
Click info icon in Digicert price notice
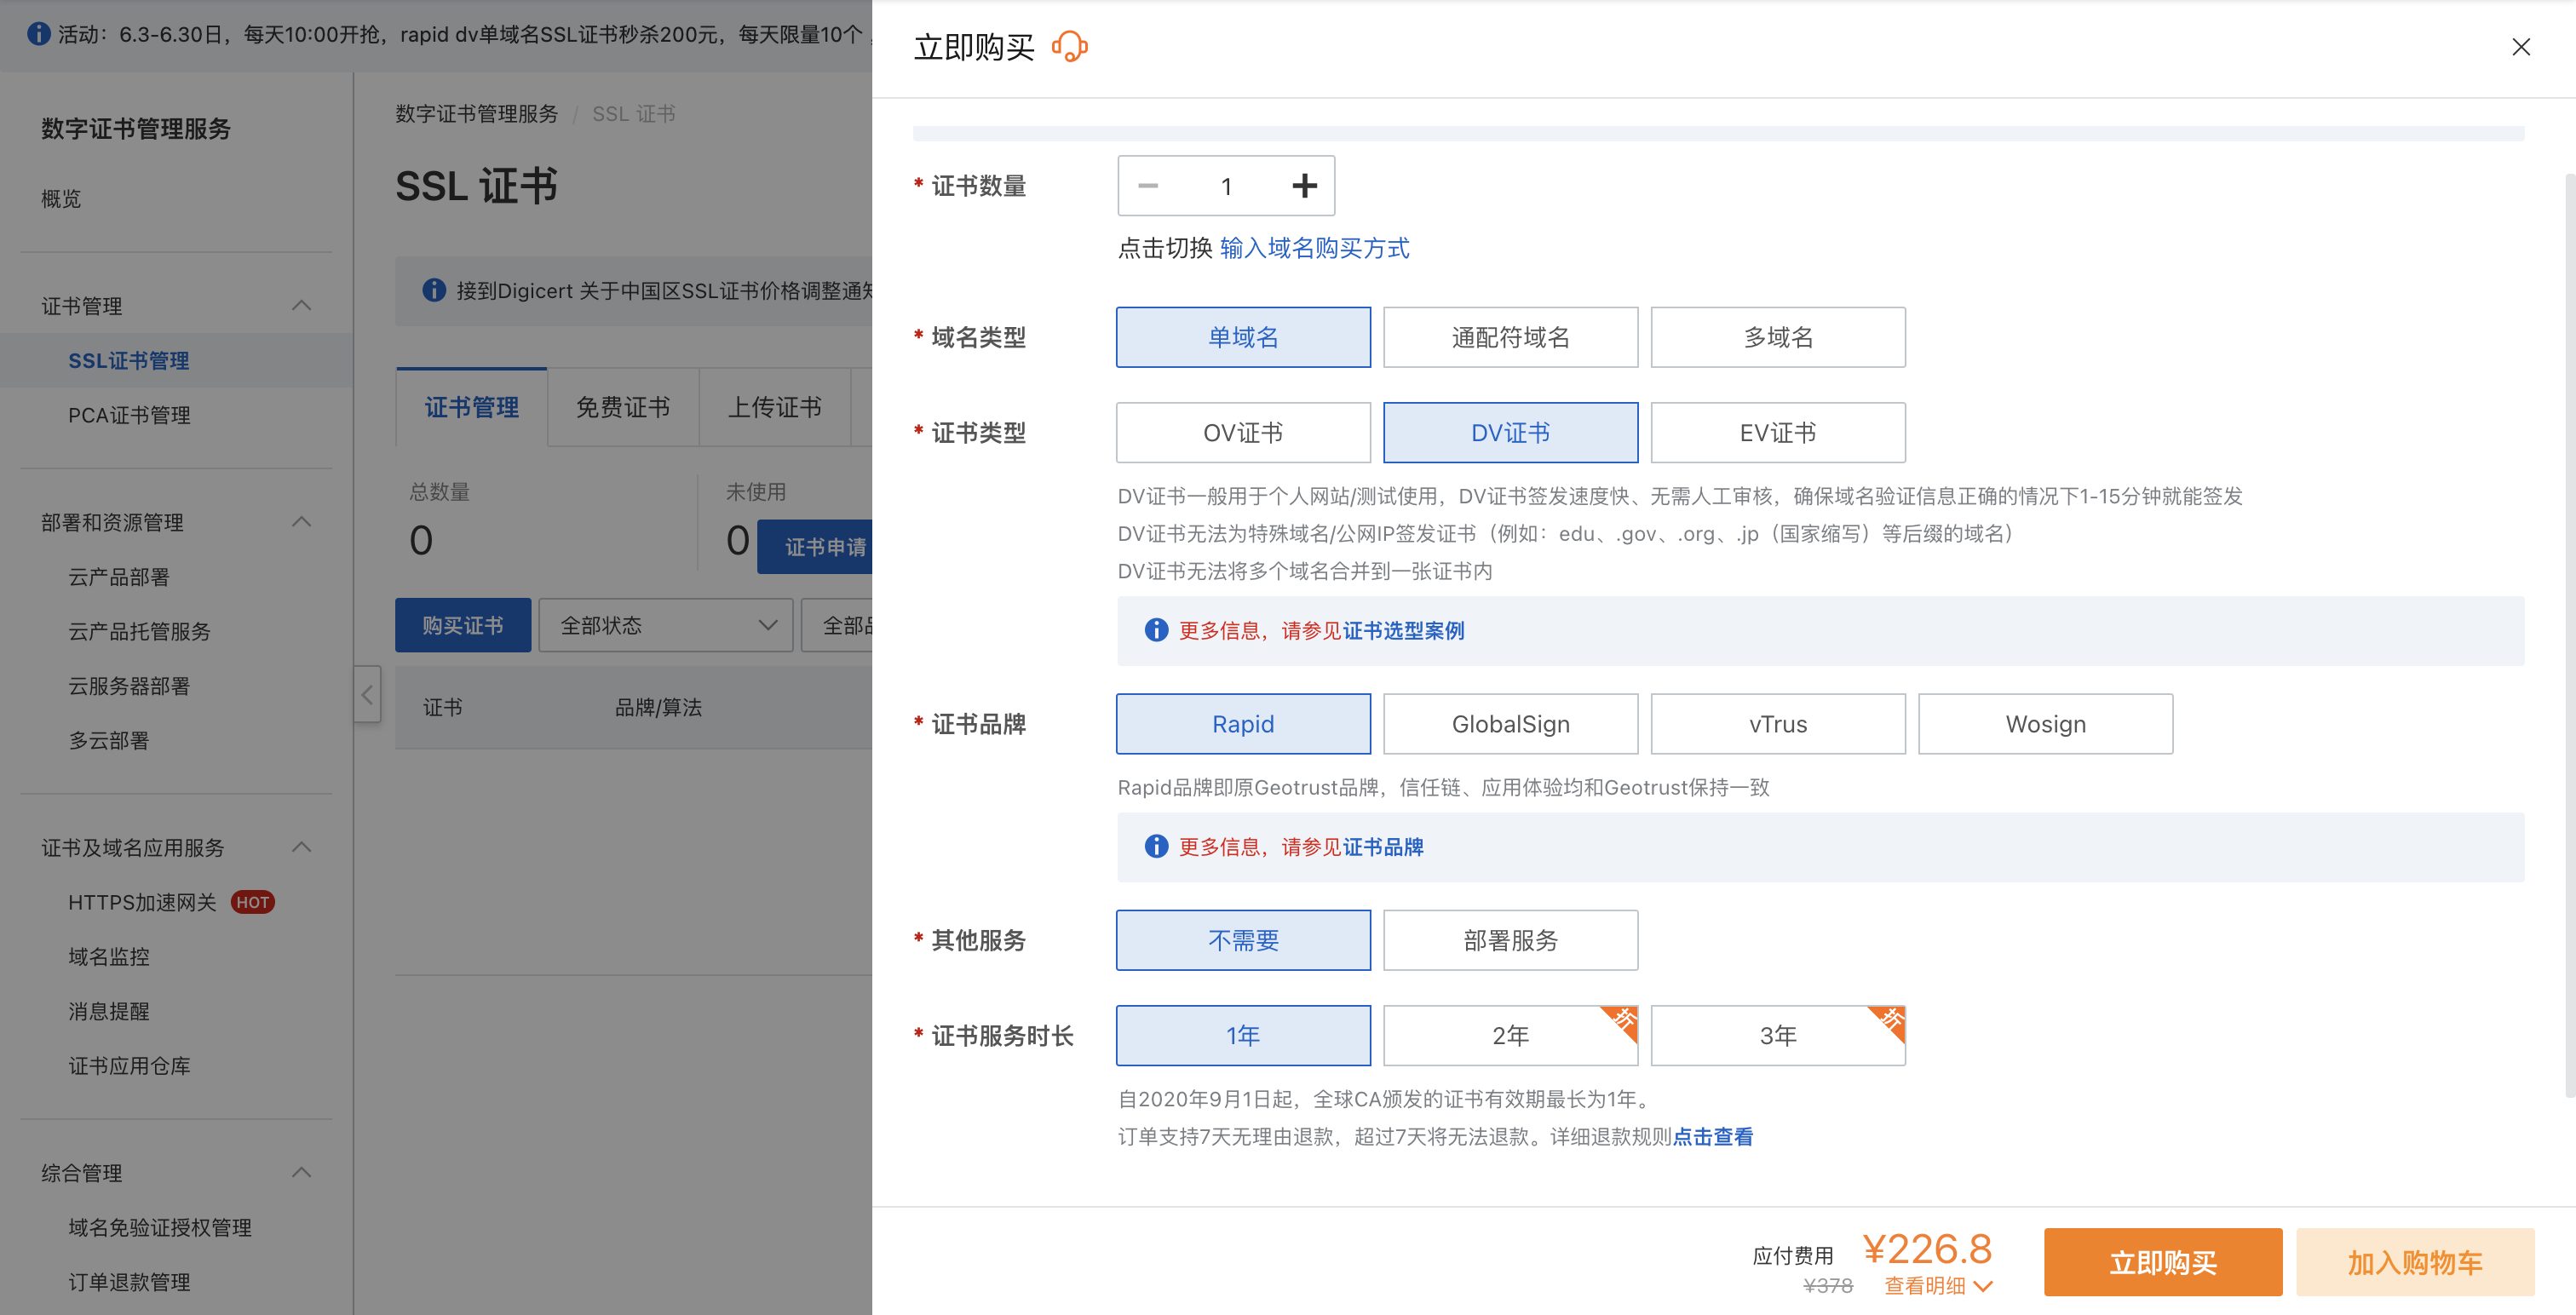coord(434,290)
